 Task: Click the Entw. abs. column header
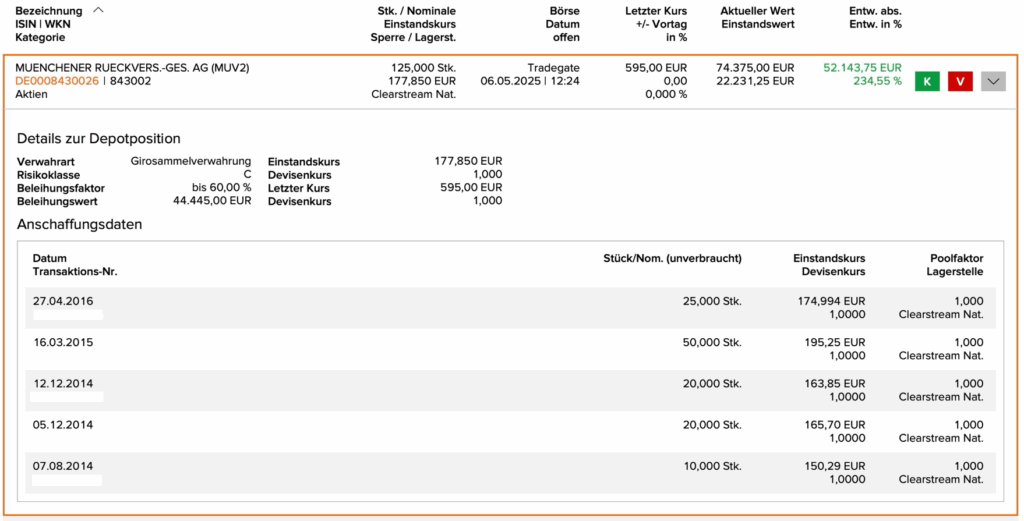pyautogui.click(x=875, y=11)
